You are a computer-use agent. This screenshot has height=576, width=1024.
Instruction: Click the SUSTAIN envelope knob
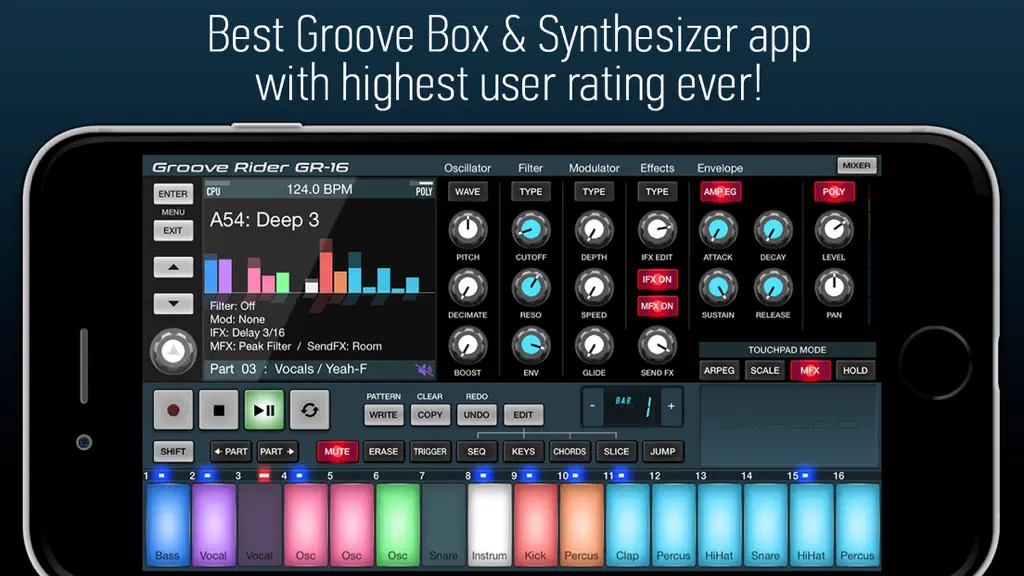click(718, 287)
